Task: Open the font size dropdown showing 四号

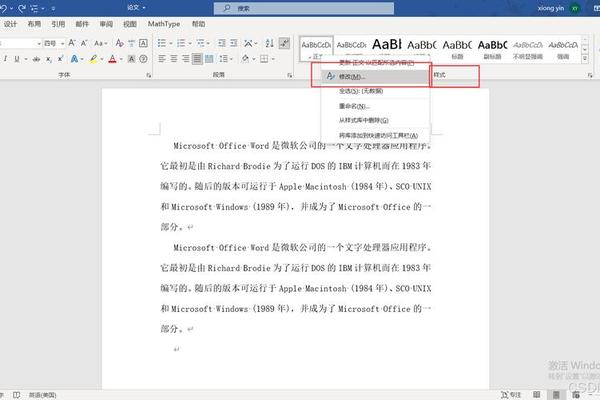Action: pos(62,44)
